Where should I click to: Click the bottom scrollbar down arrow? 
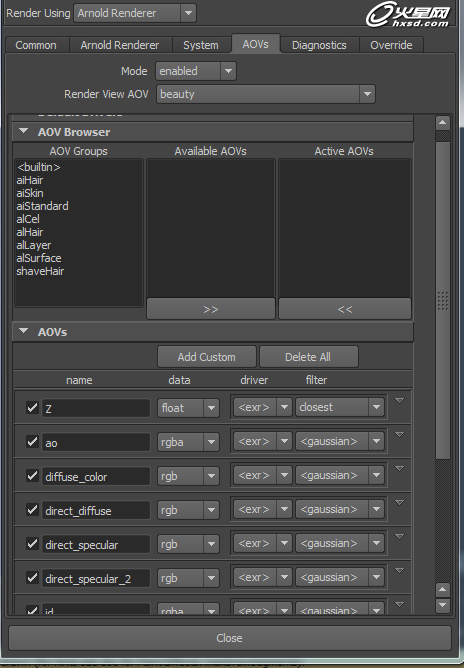point(443,605)
